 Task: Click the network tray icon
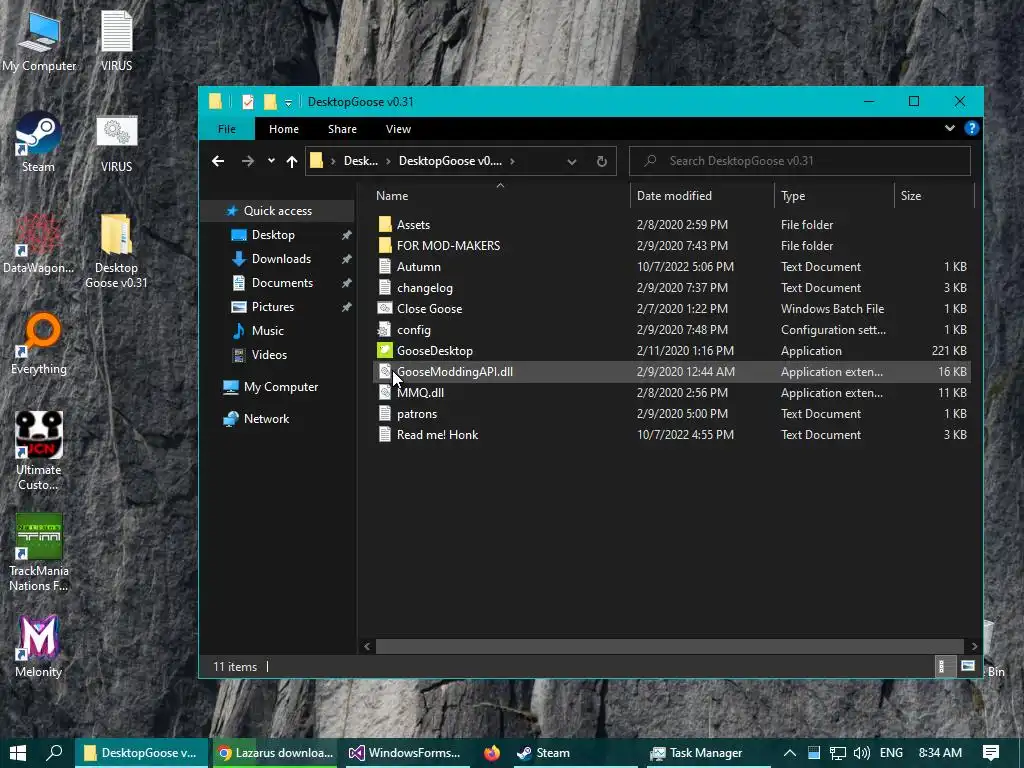837,753
